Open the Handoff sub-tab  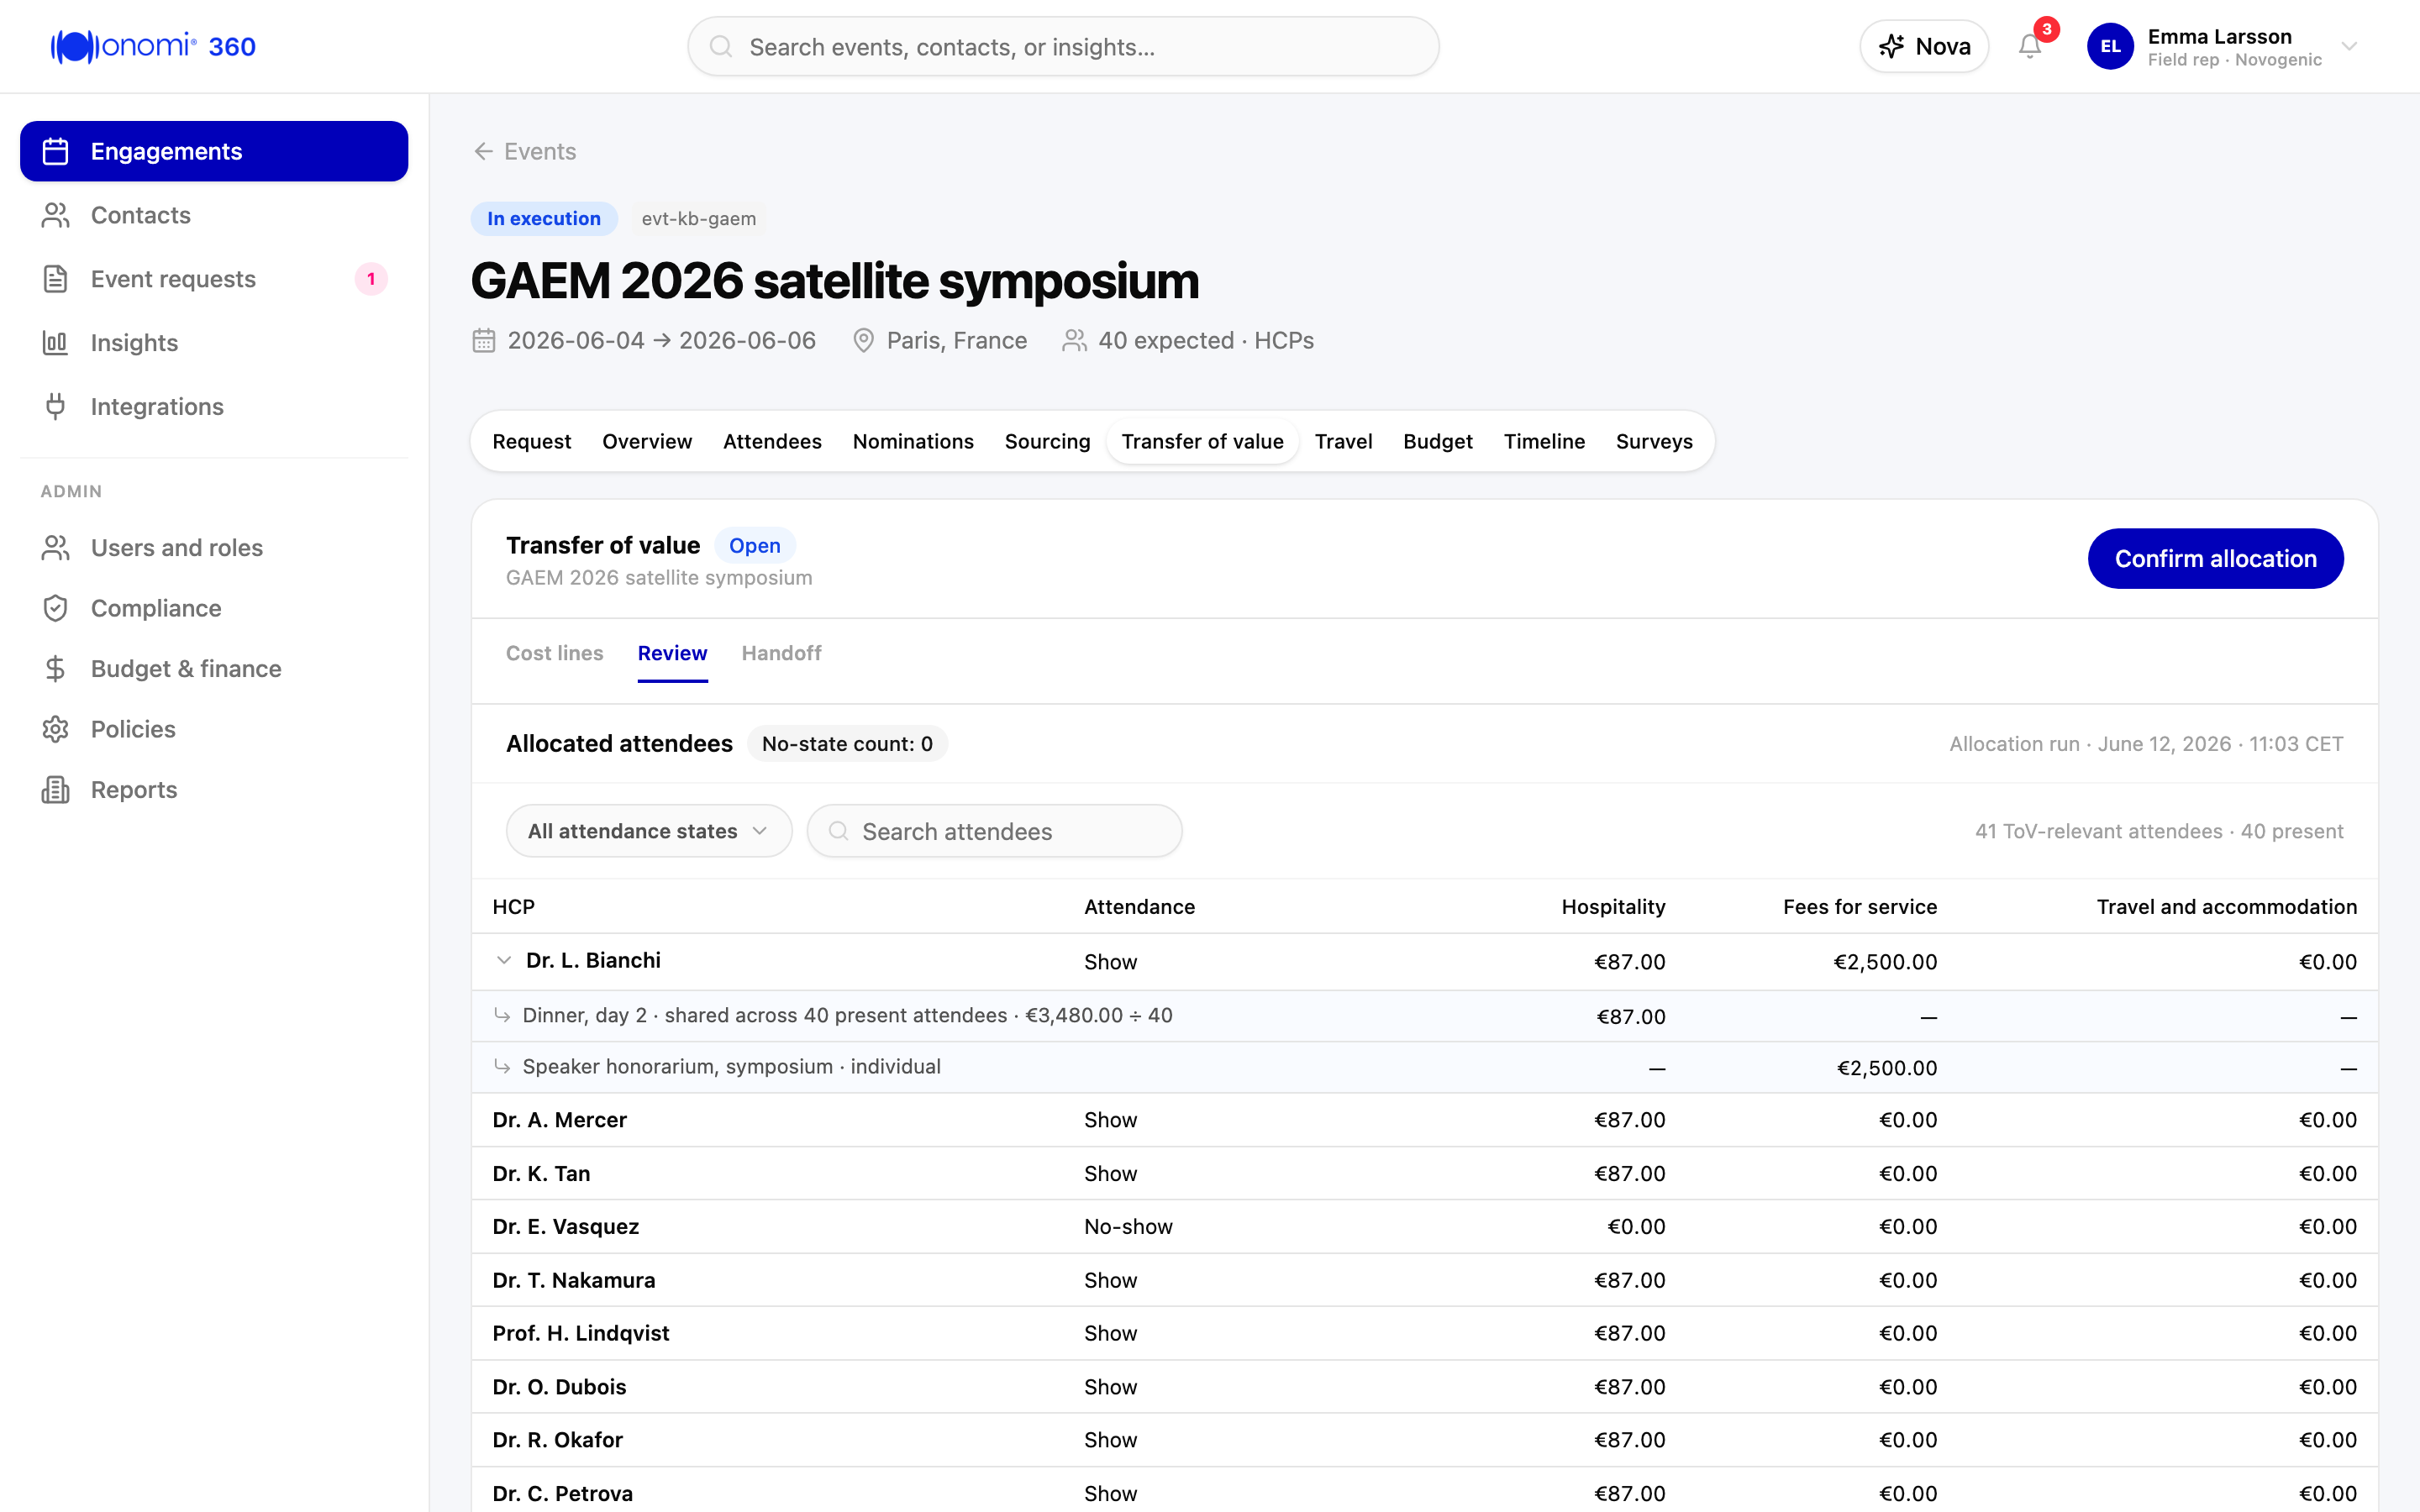tap(781, 653)
